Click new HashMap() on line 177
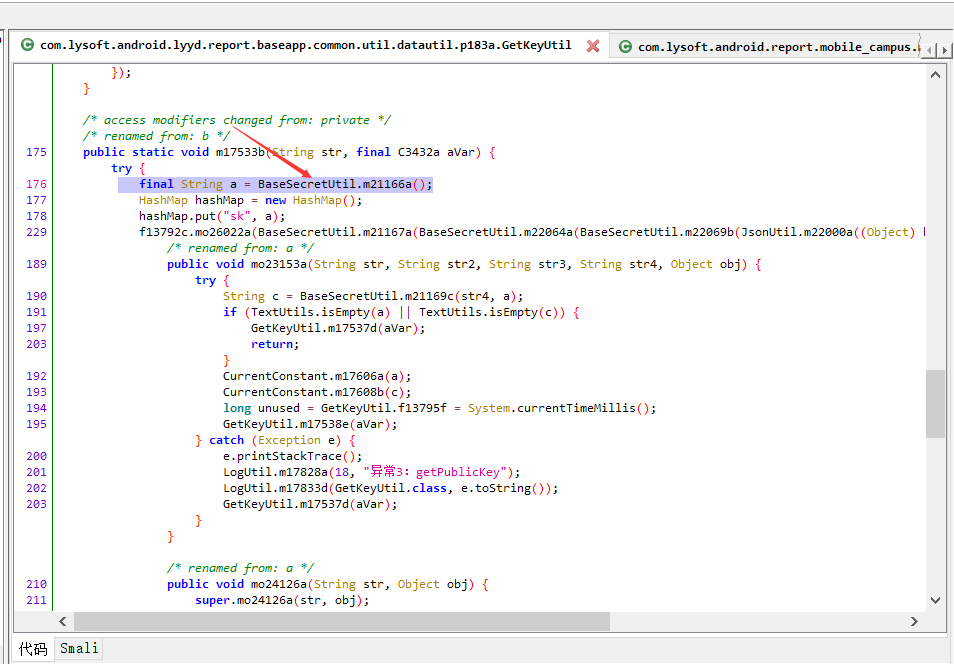This screenshot has width=954, height=664. (313, 200)
